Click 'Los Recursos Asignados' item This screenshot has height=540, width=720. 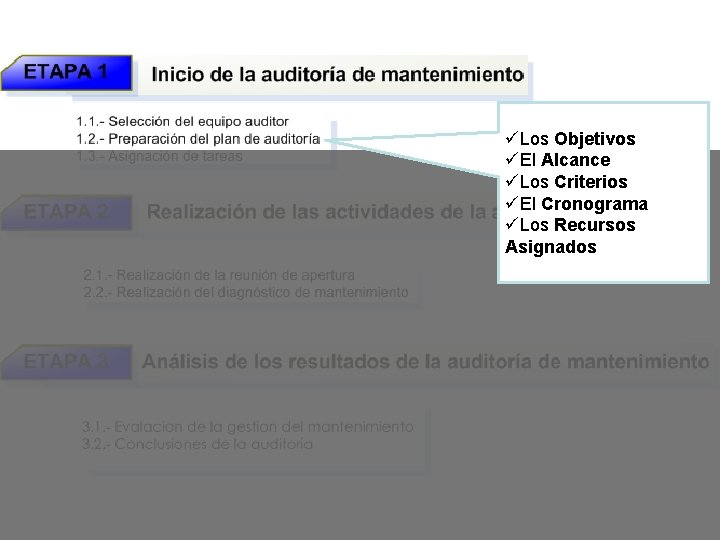coord(570,236)
